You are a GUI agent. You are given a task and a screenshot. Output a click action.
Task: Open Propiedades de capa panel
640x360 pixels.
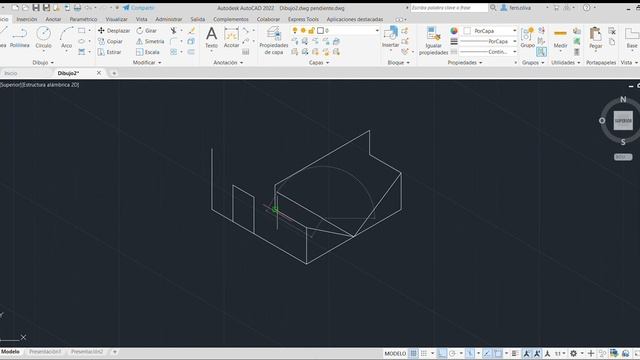coord(273,40)
